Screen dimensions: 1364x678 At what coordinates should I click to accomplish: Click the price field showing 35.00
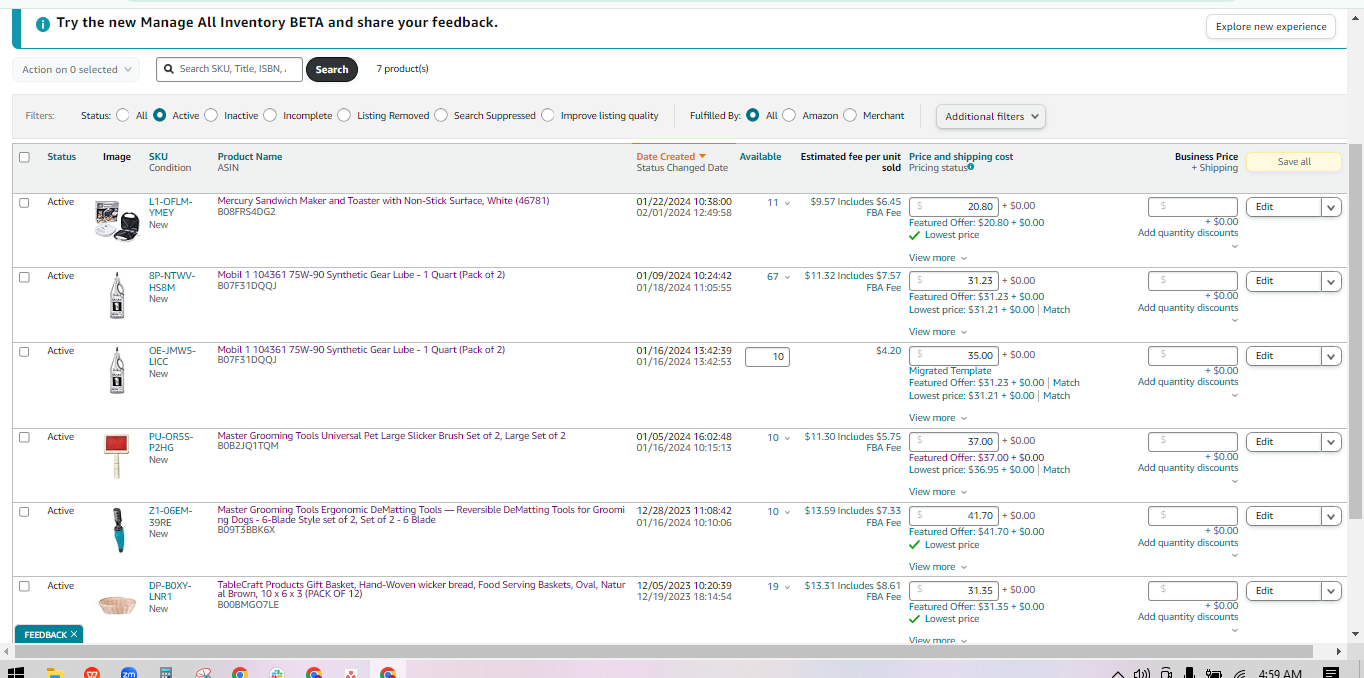[954, 355]
